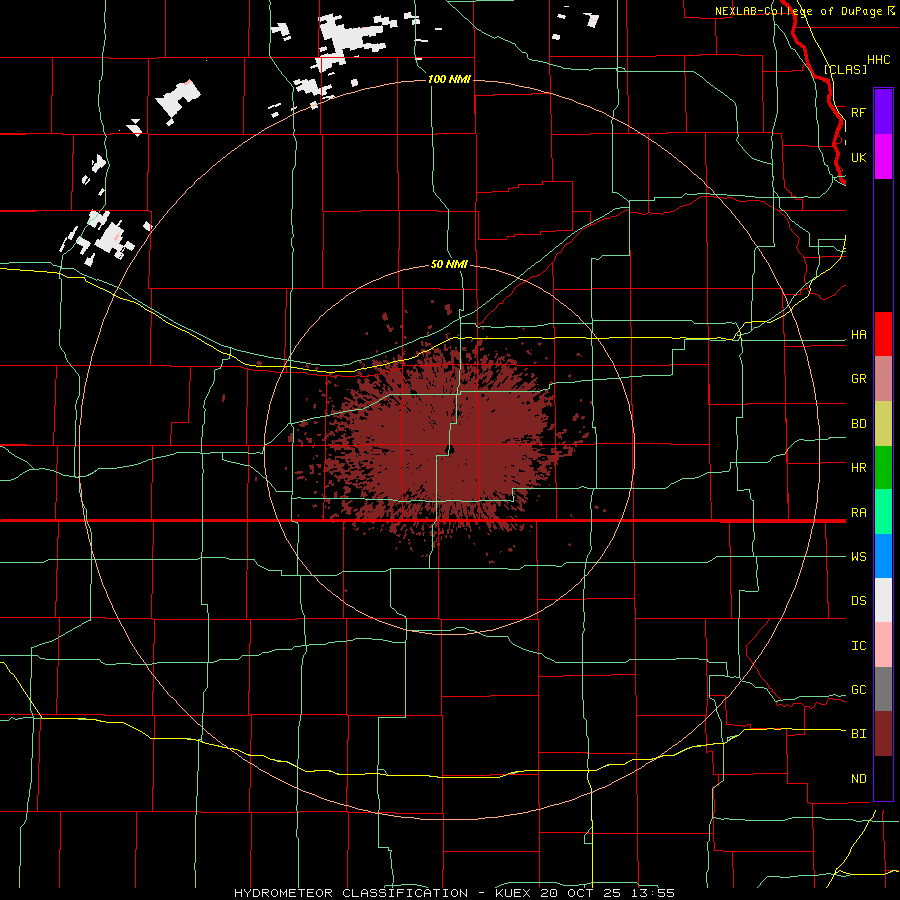Click the RF purple legend swatch
This screenshot has width=900, height=900.
coord(883,112)
